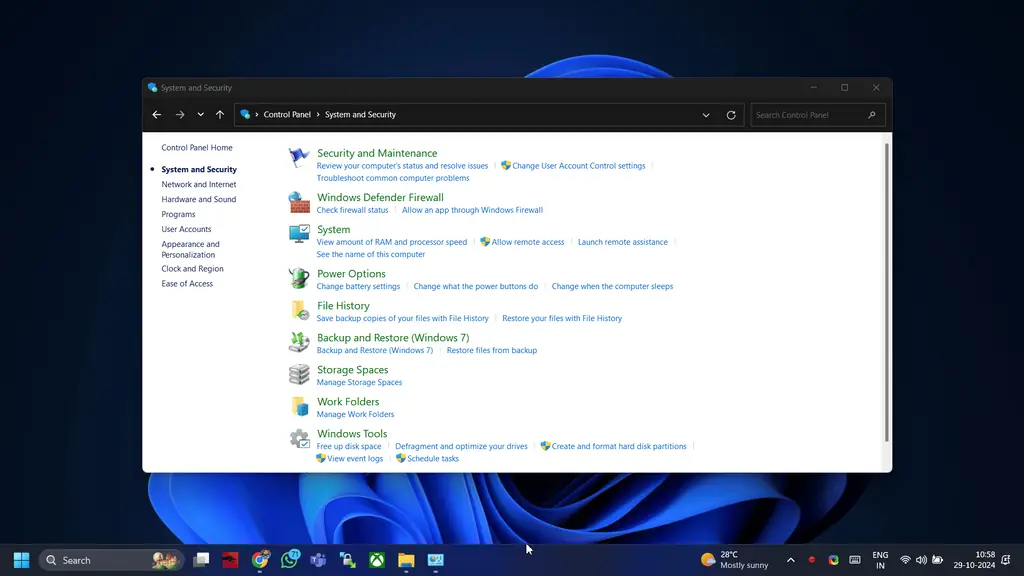This screenshot has width=1024, height=576.
Task: Click the search magnifier in Control Panel
Action: [x=871, y=115]
